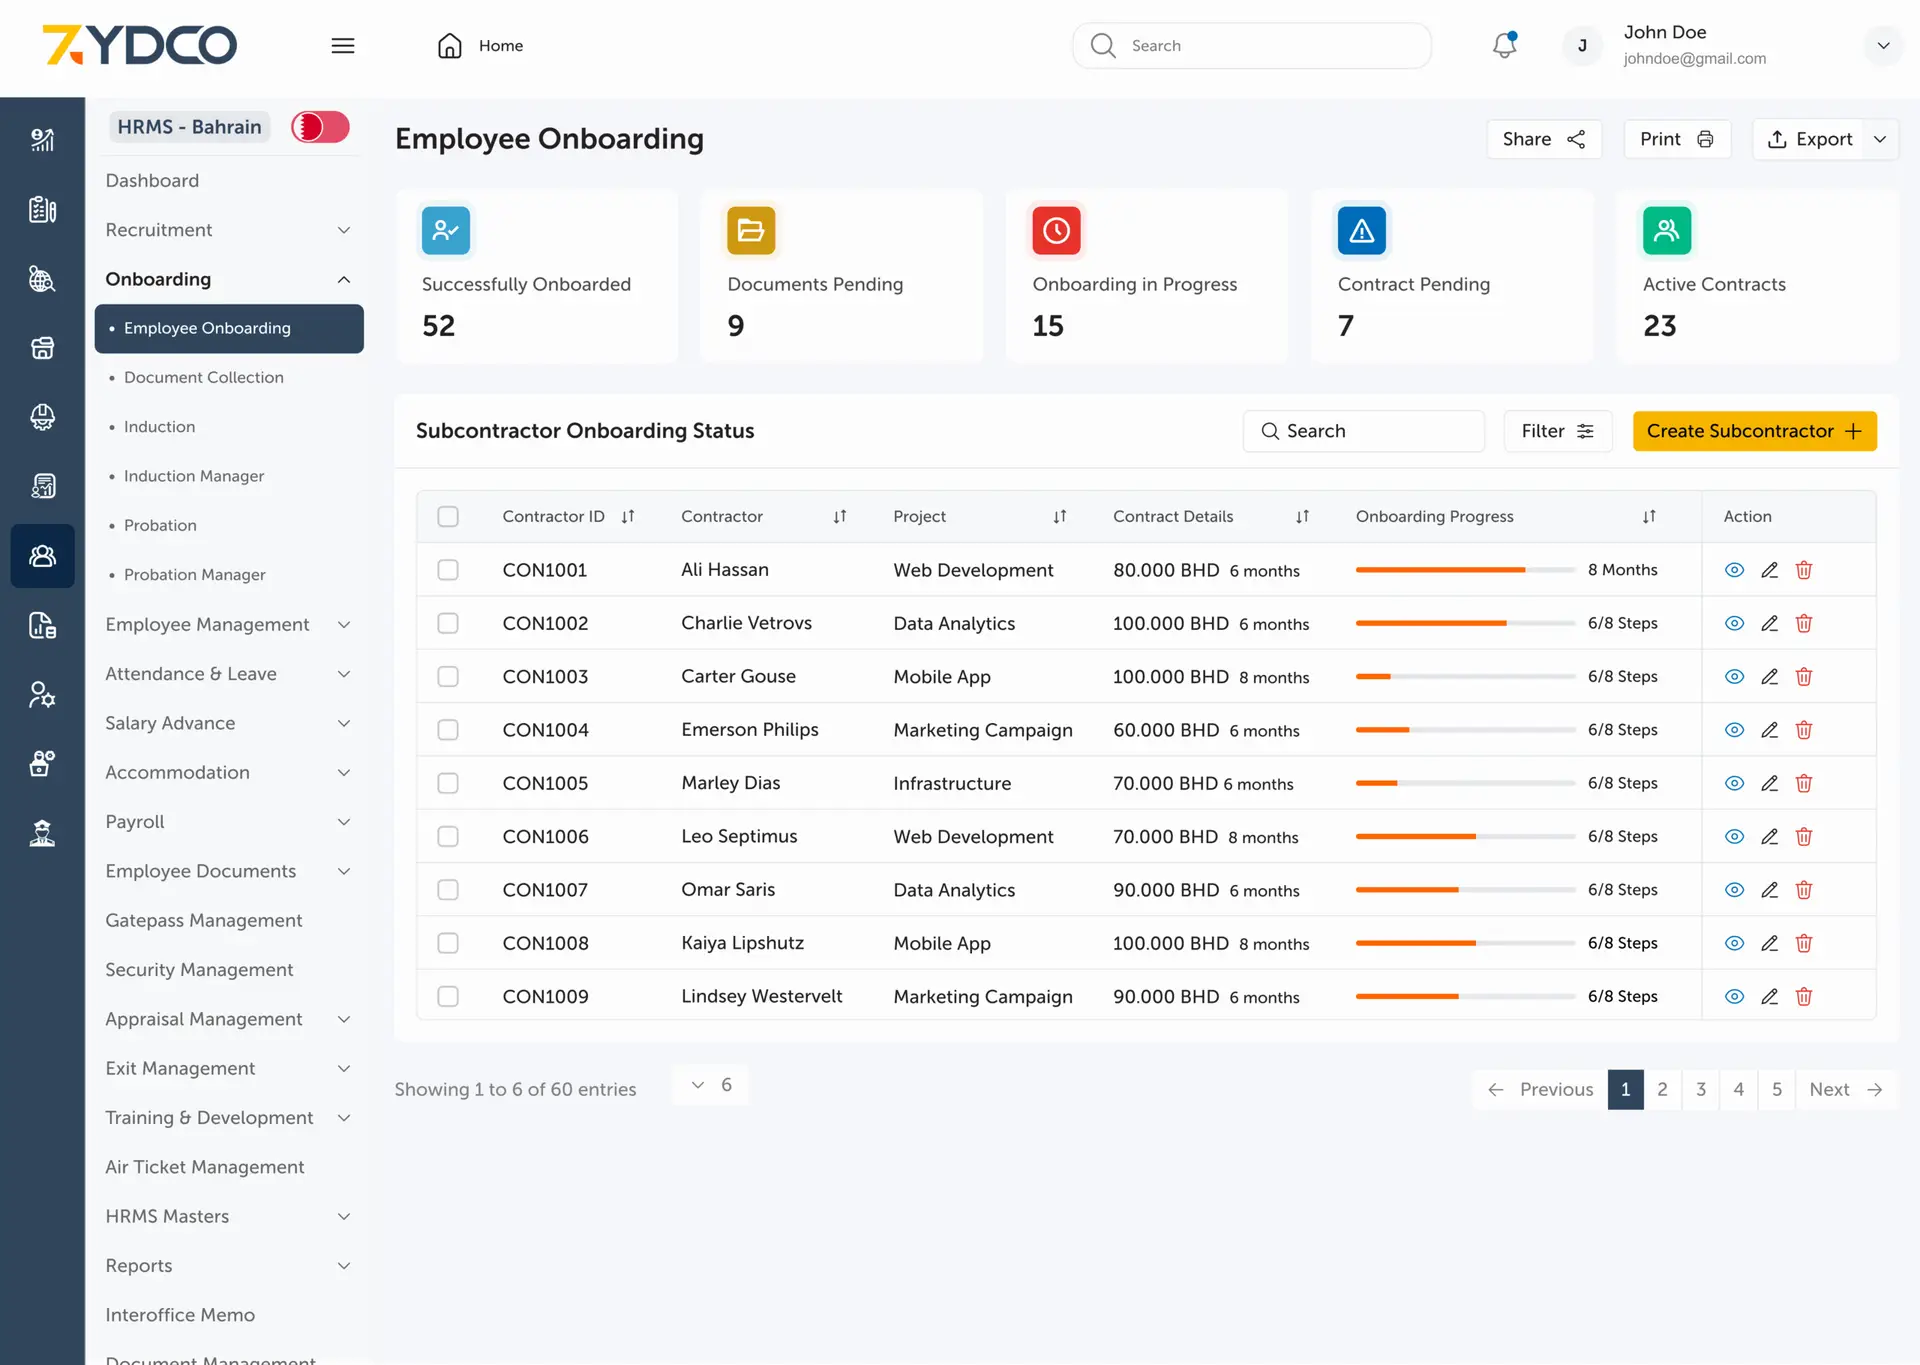Image resolution: width=1920 pixels, height=1365 pixels.
Task: Click progress bar for Charlie Vetrovs
Action: tap(1464, 623)
